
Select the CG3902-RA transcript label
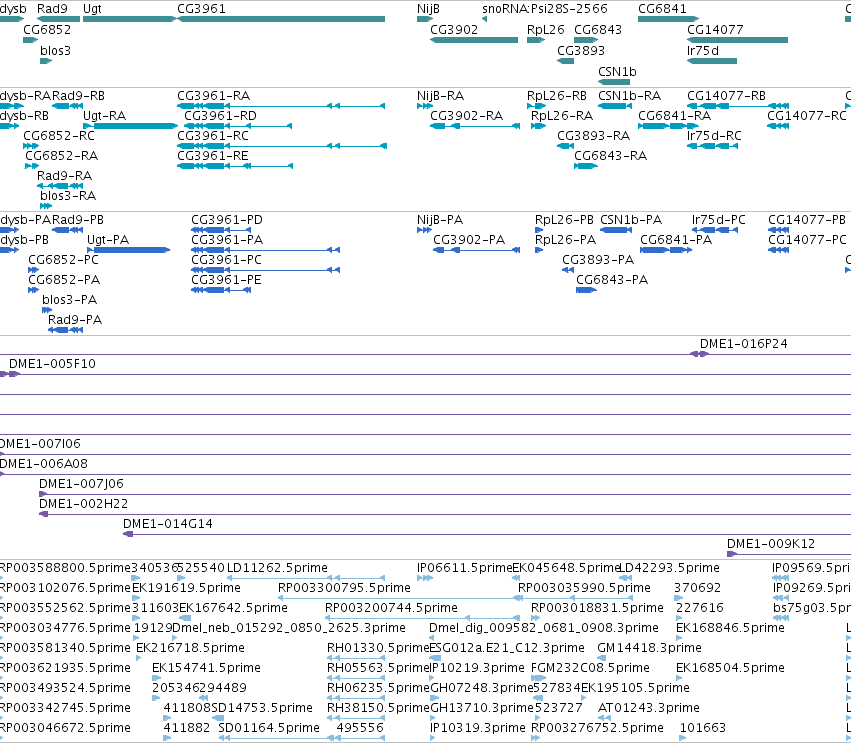(466, 116)
